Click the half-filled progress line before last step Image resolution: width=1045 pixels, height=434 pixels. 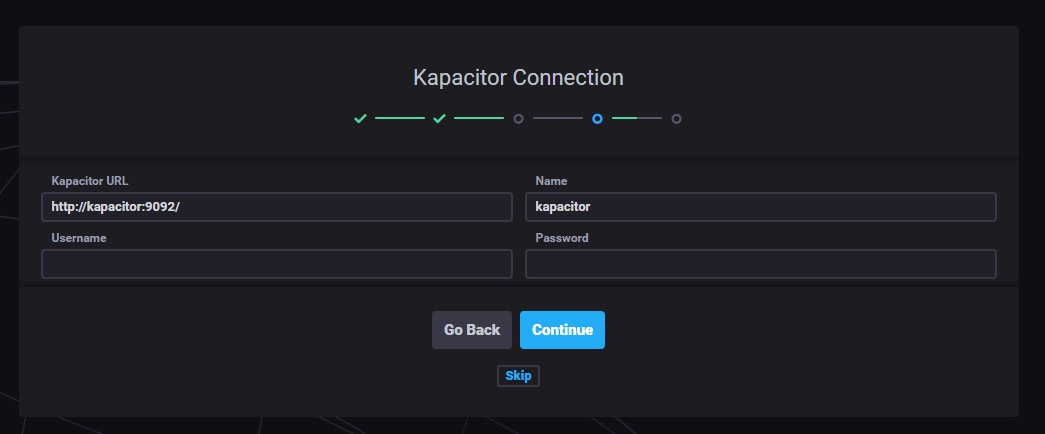click(x=637, y=118)
